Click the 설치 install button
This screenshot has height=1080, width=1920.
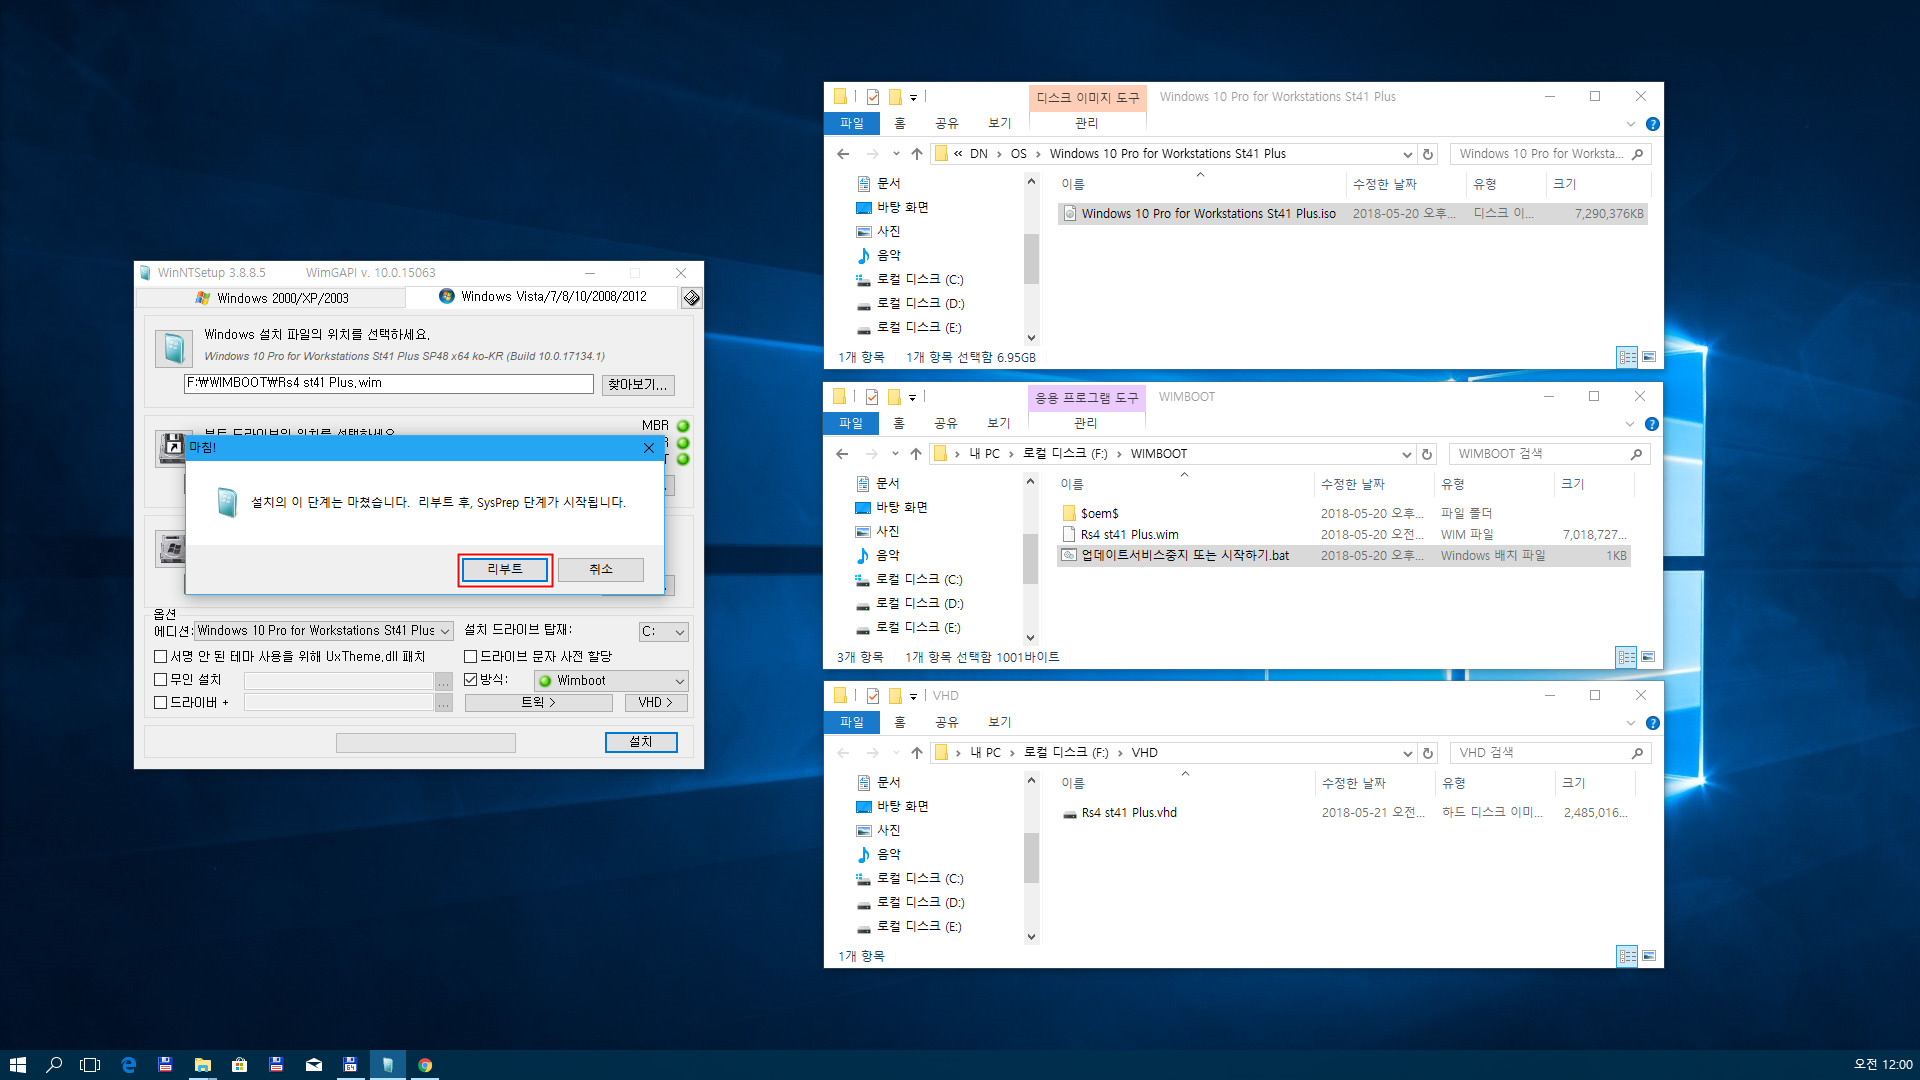click(641, 742)
